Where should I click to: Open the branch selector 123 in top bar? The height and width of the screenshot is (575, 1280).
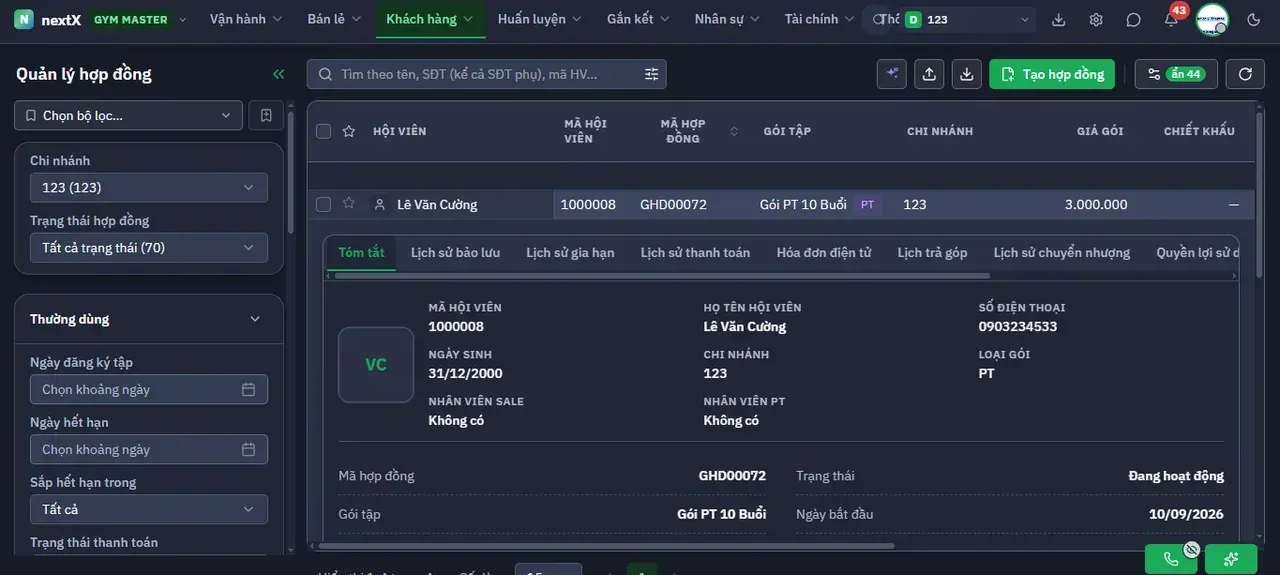point(967,19)
